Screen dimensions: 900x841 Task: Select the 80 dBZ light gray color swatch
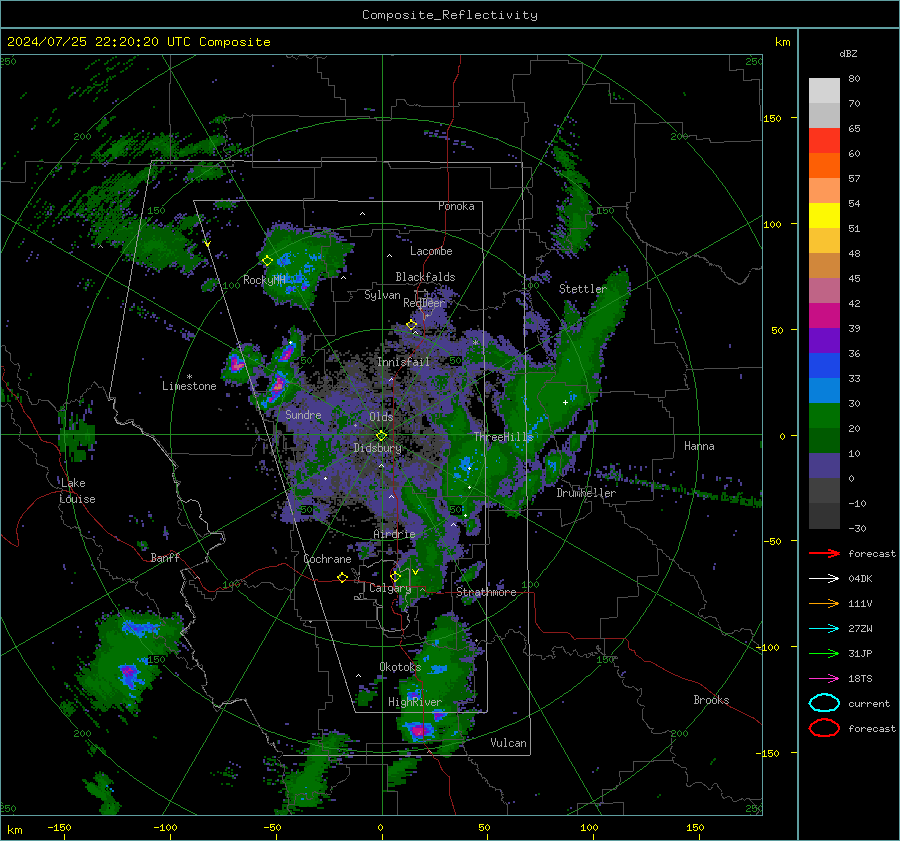(x=824, y=90)
